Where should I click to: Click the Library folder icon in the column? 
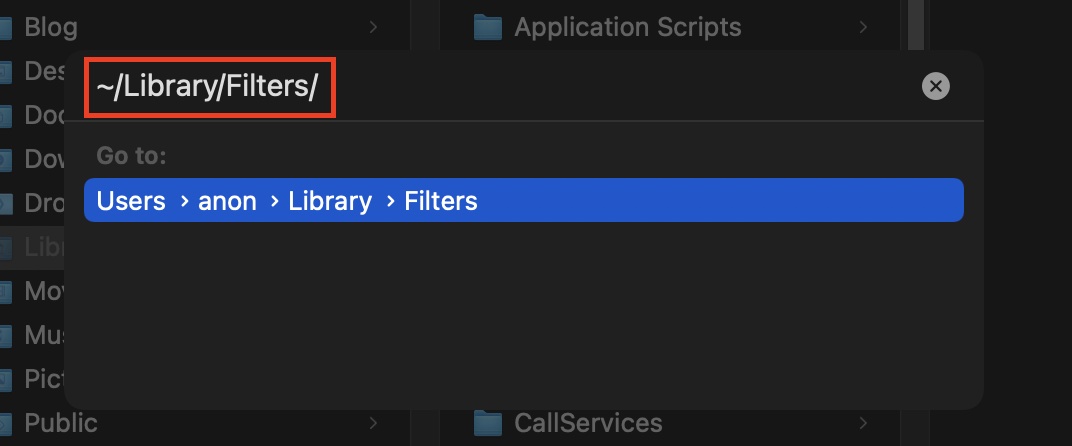5,248
